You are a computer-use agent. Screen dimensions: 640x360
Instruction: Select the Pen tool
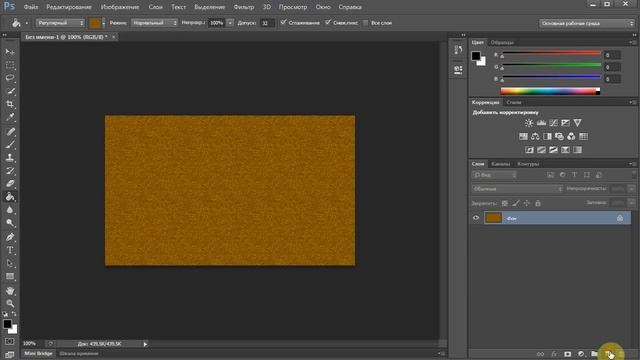10,237
